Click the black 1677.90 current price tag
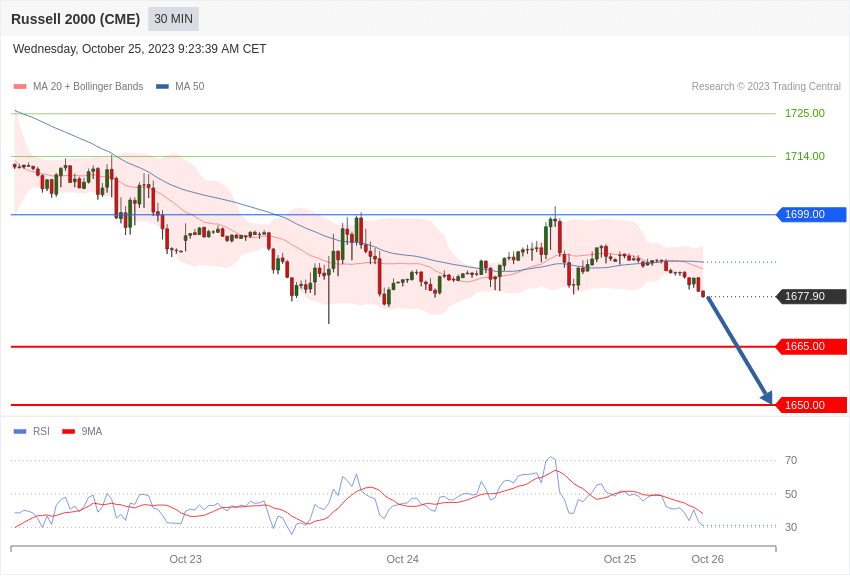 pos(812,296)
